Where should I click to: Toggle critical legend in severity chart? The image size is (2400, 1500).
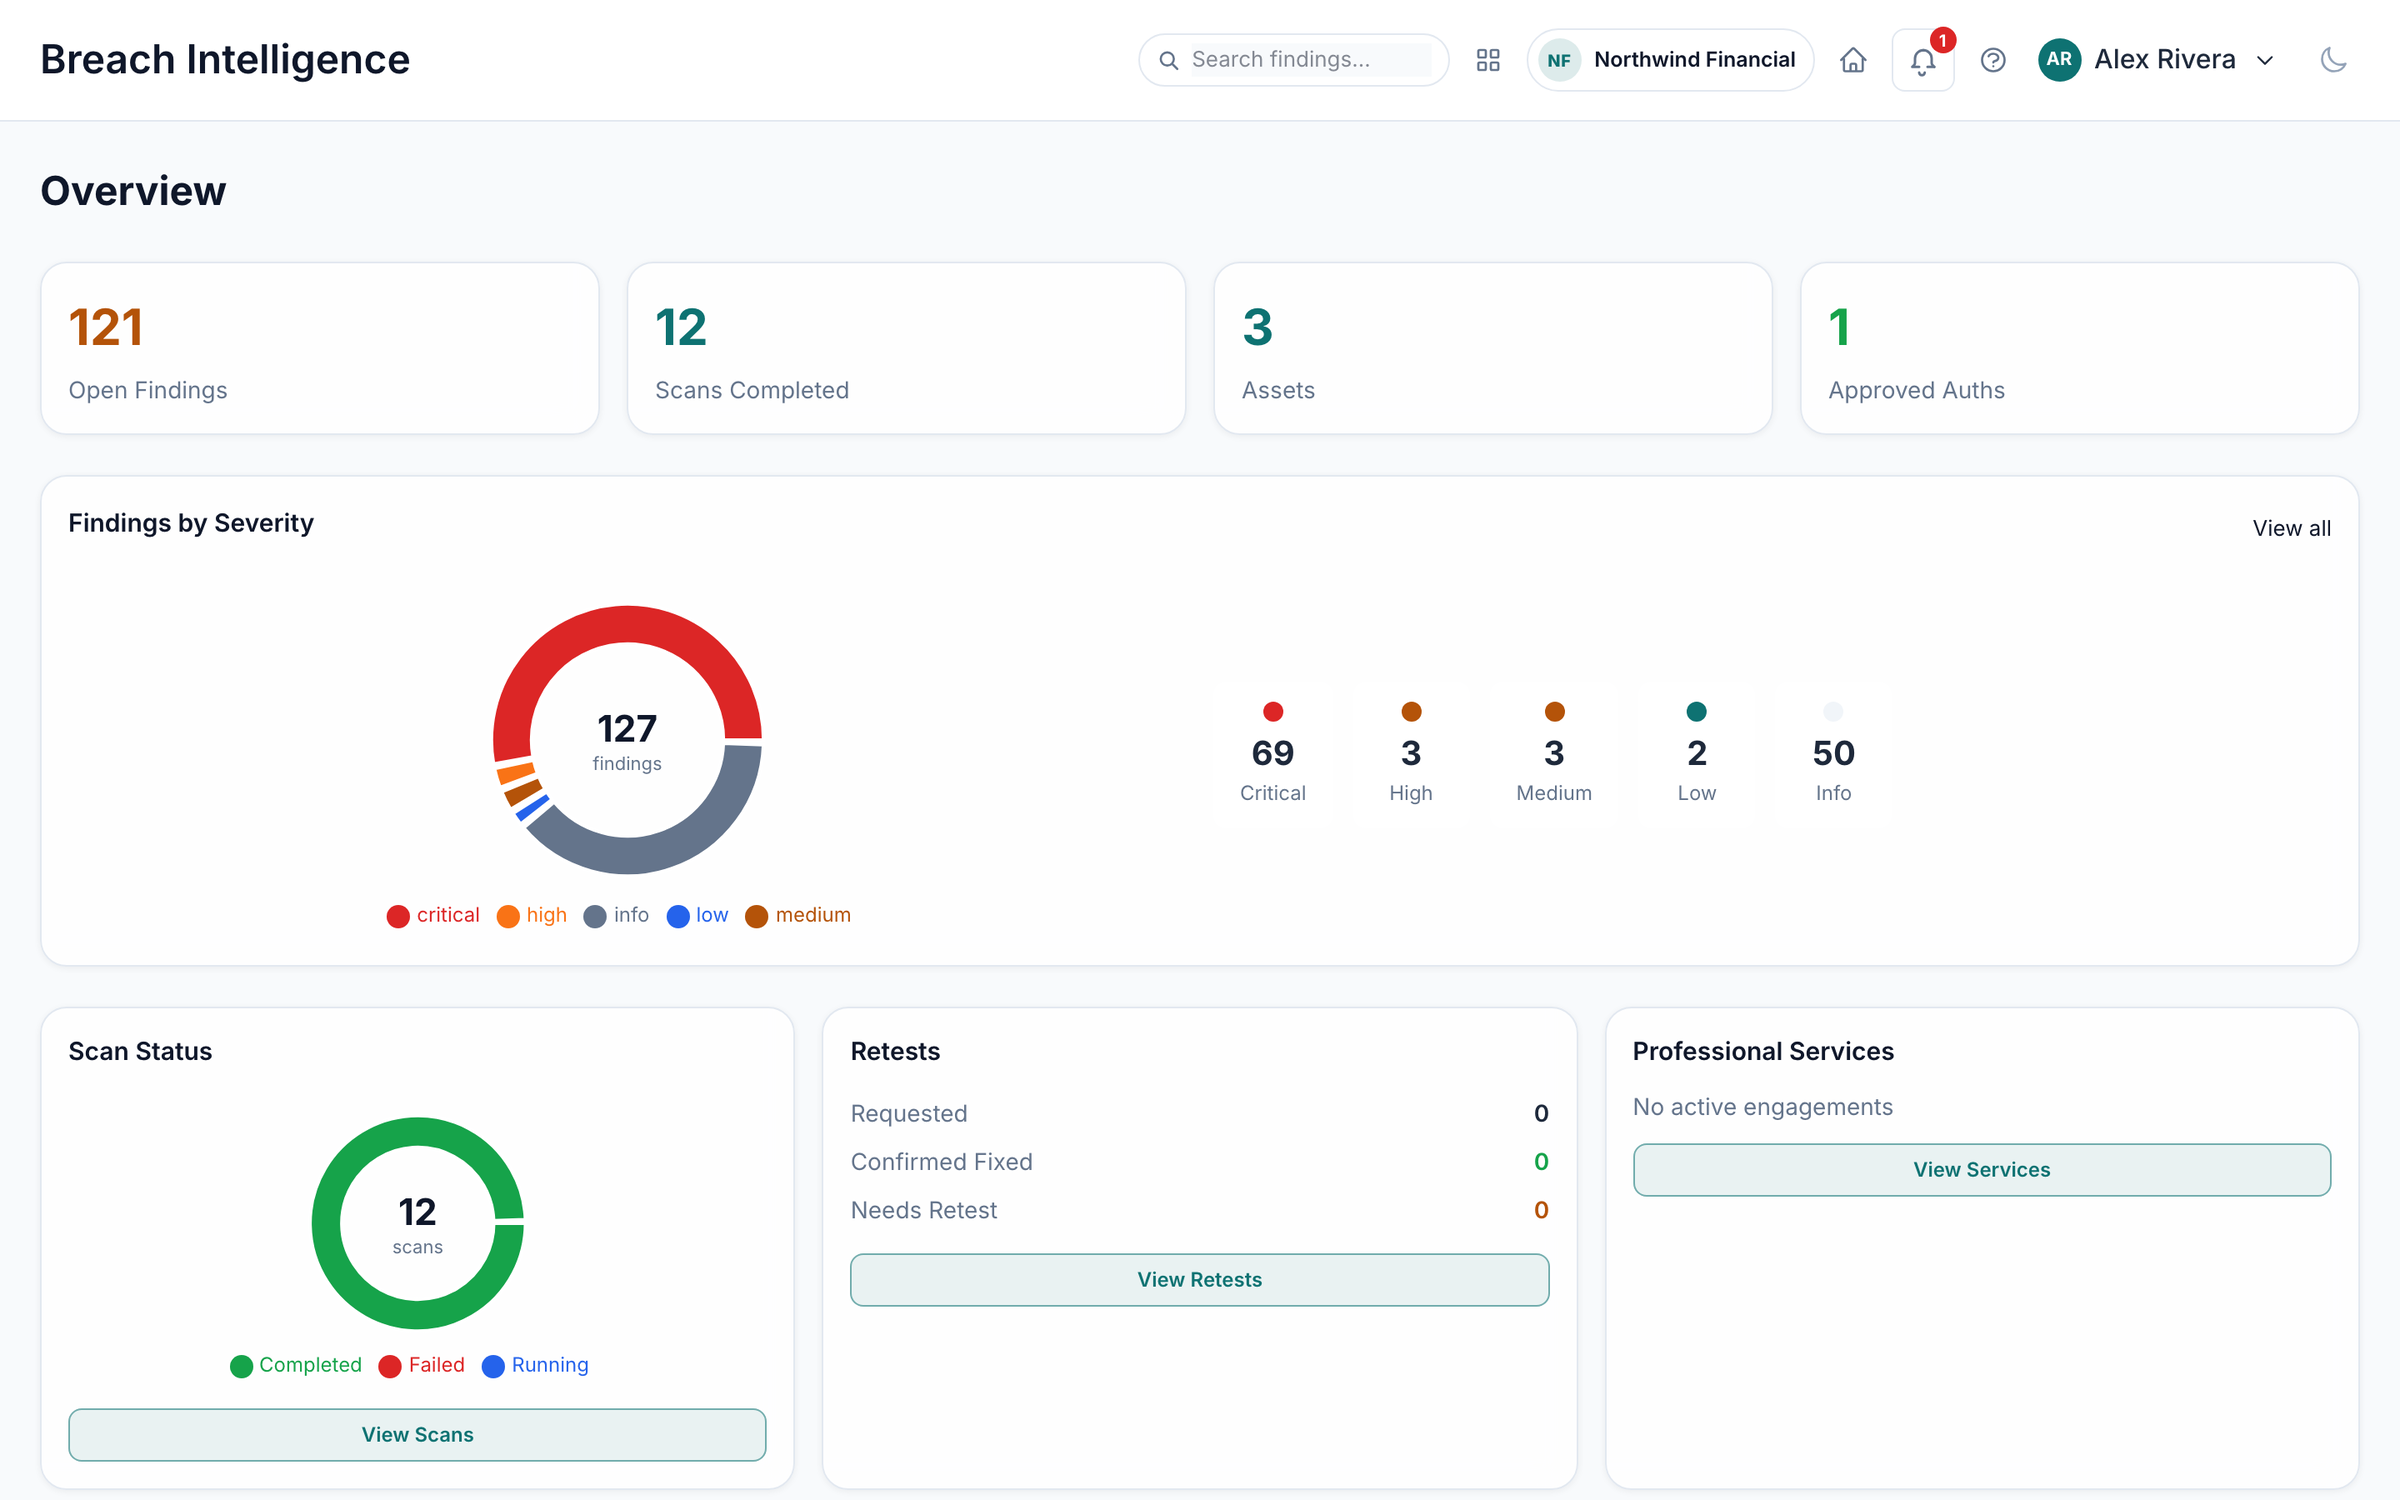pos(433,915)
